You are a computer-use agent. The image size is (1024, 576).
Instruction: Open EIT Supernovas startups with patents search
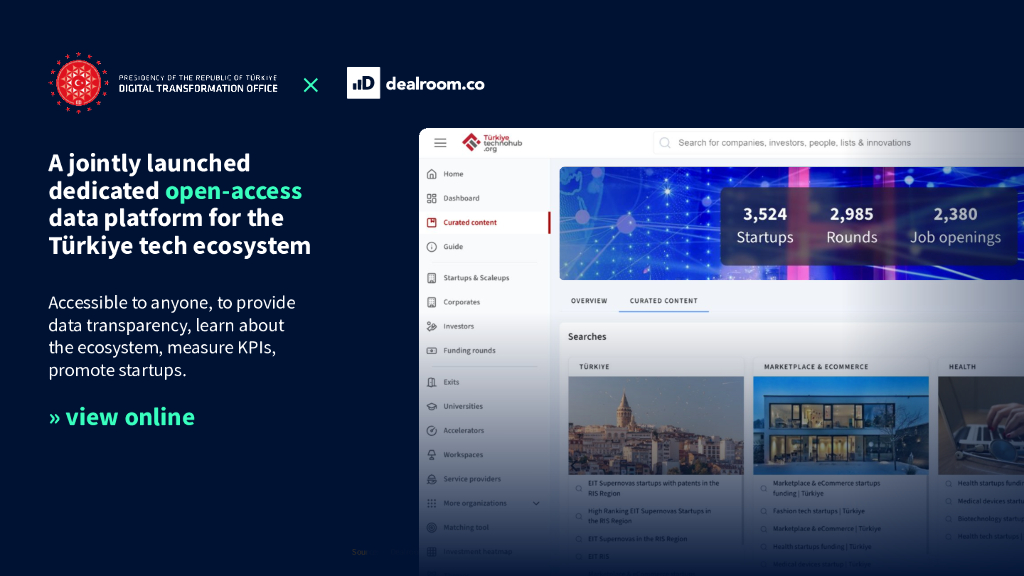653,488
